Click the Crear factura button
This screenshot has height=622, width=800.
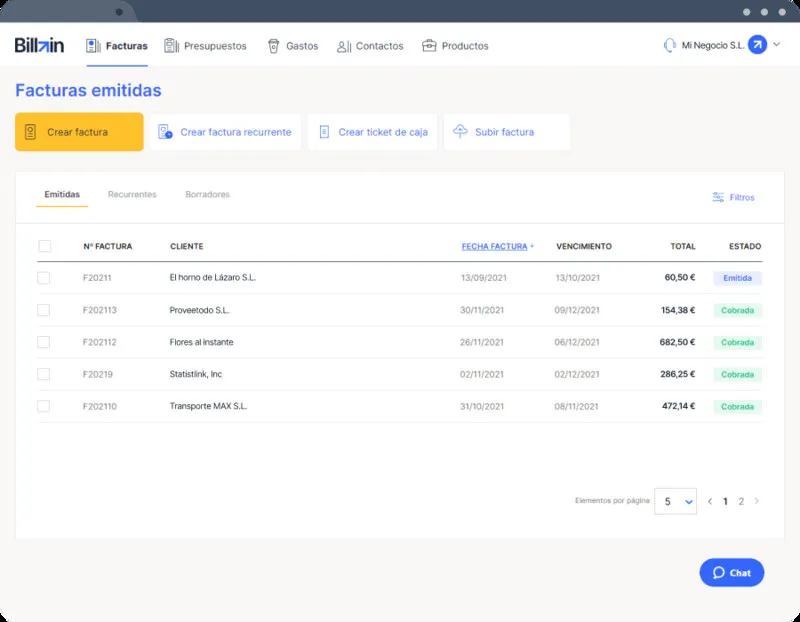click(79, 132)
